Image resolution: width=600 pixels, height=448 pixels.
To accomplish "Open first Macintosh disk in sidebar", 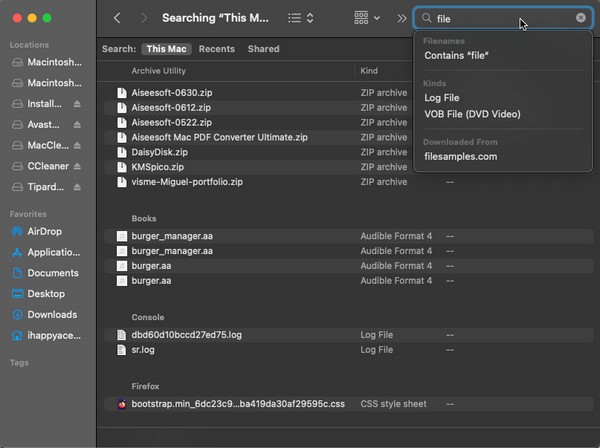I will click(48, 62).
